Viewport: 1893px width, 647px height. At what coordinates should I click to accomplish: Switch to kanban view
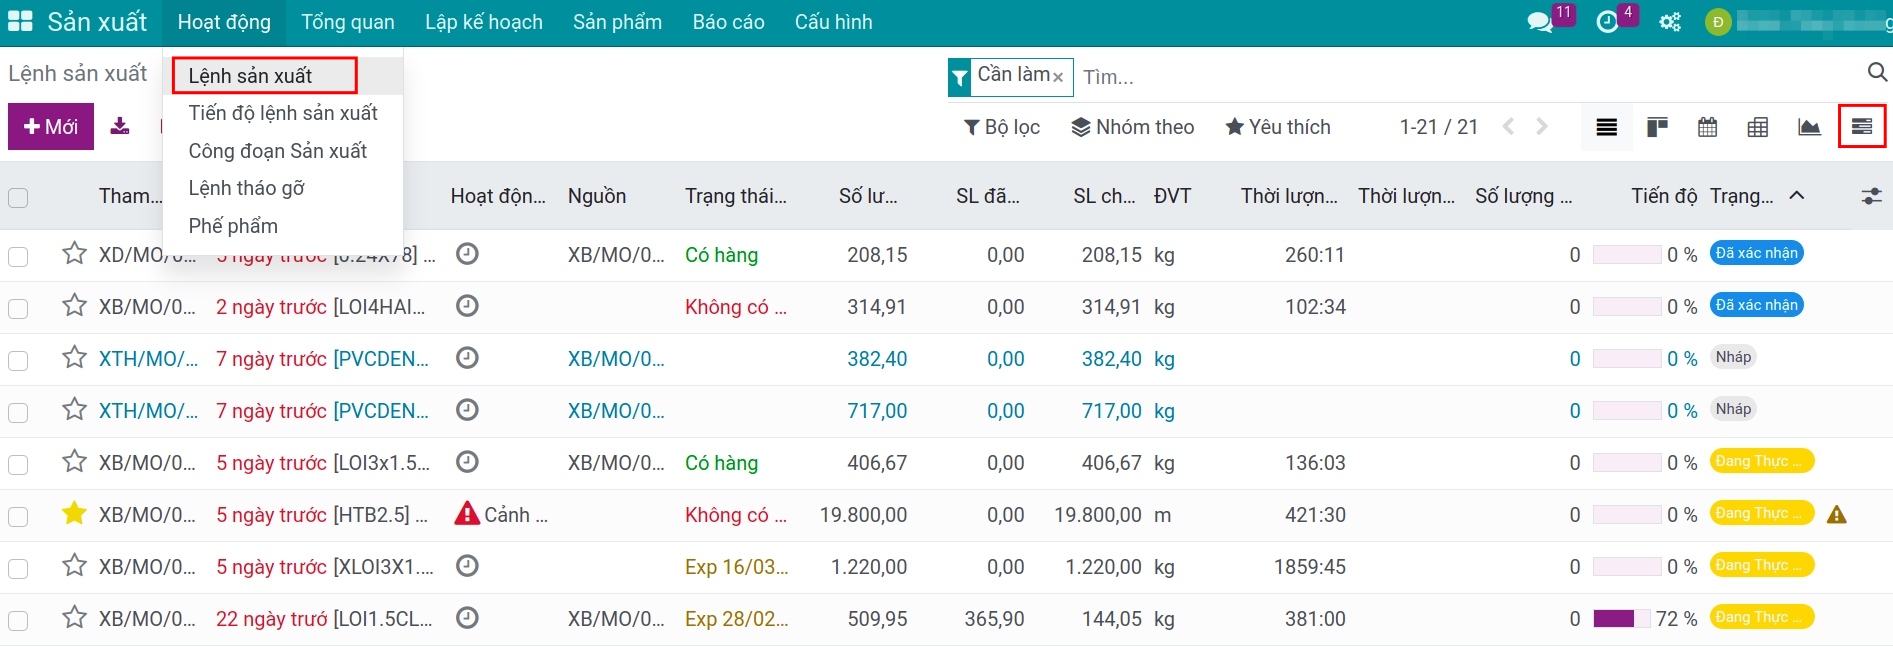[x=1657, y=127]
